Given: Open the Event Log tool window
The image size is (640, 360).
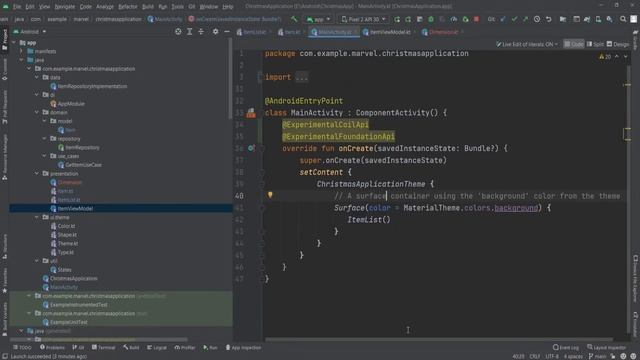Looking at the screenshot, I should (566, 347).
